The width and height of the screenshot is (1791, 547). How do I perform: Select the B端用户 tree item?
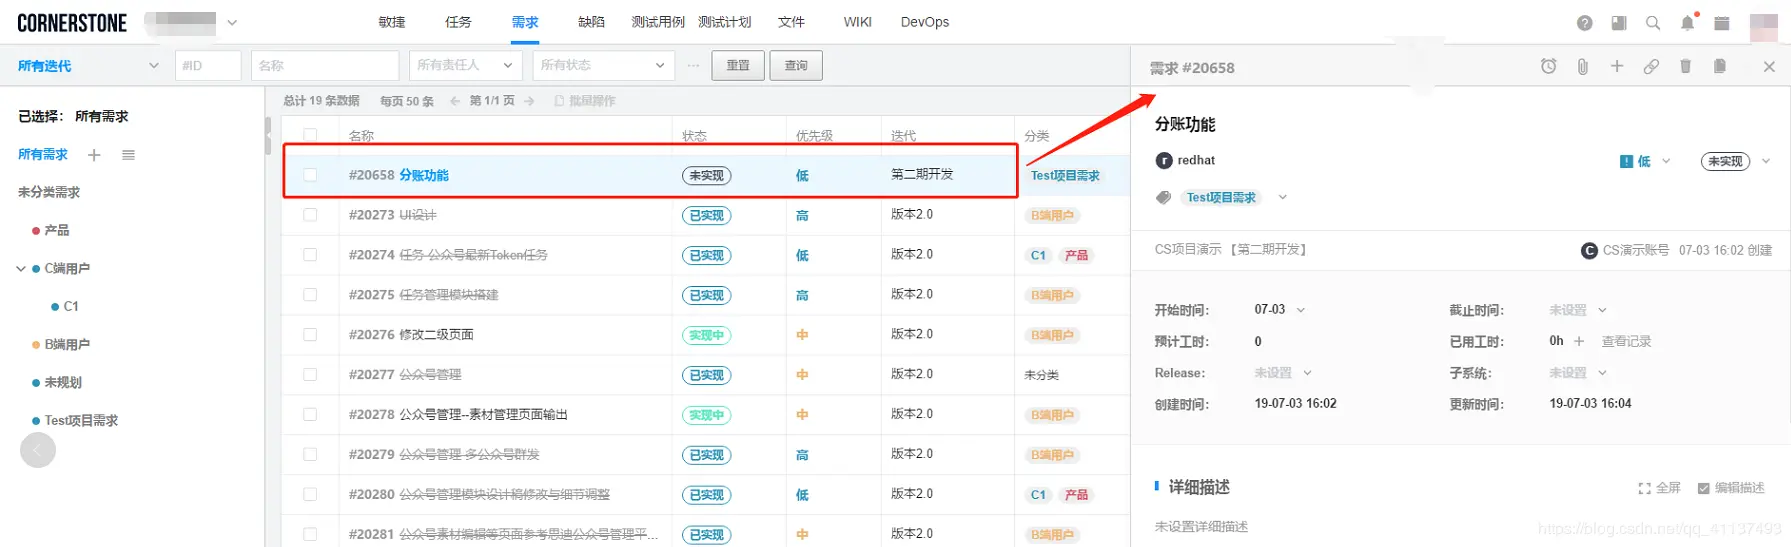tap(67, 345)
